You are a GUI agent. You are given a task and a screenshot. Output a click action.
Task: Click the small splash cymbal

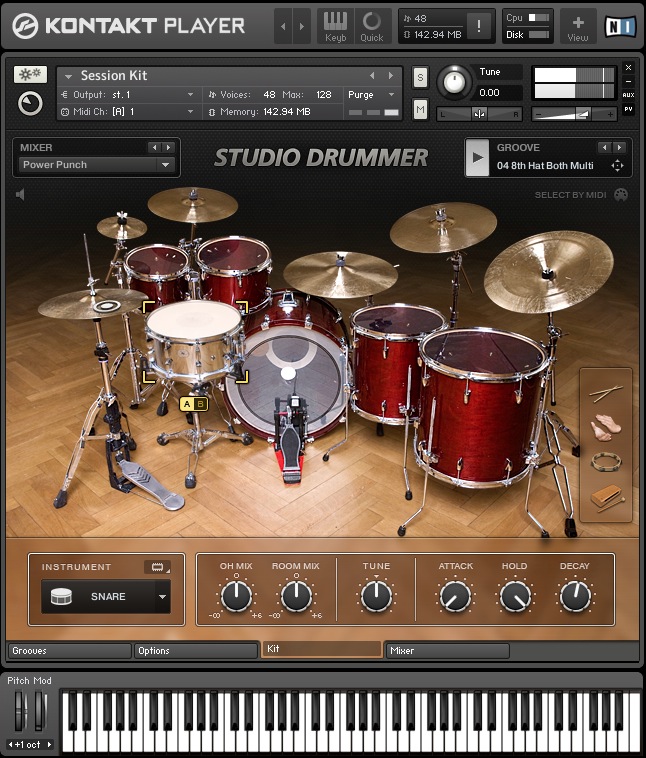[121, 226]
